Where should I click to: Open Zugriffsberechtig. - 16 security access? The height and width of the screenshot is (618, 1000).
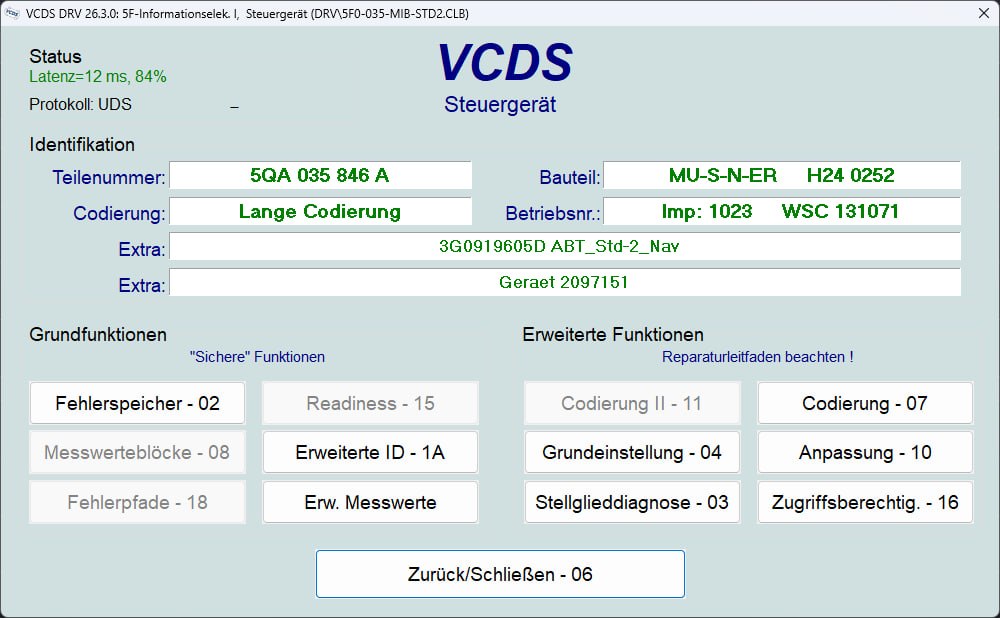pos(865,502)
